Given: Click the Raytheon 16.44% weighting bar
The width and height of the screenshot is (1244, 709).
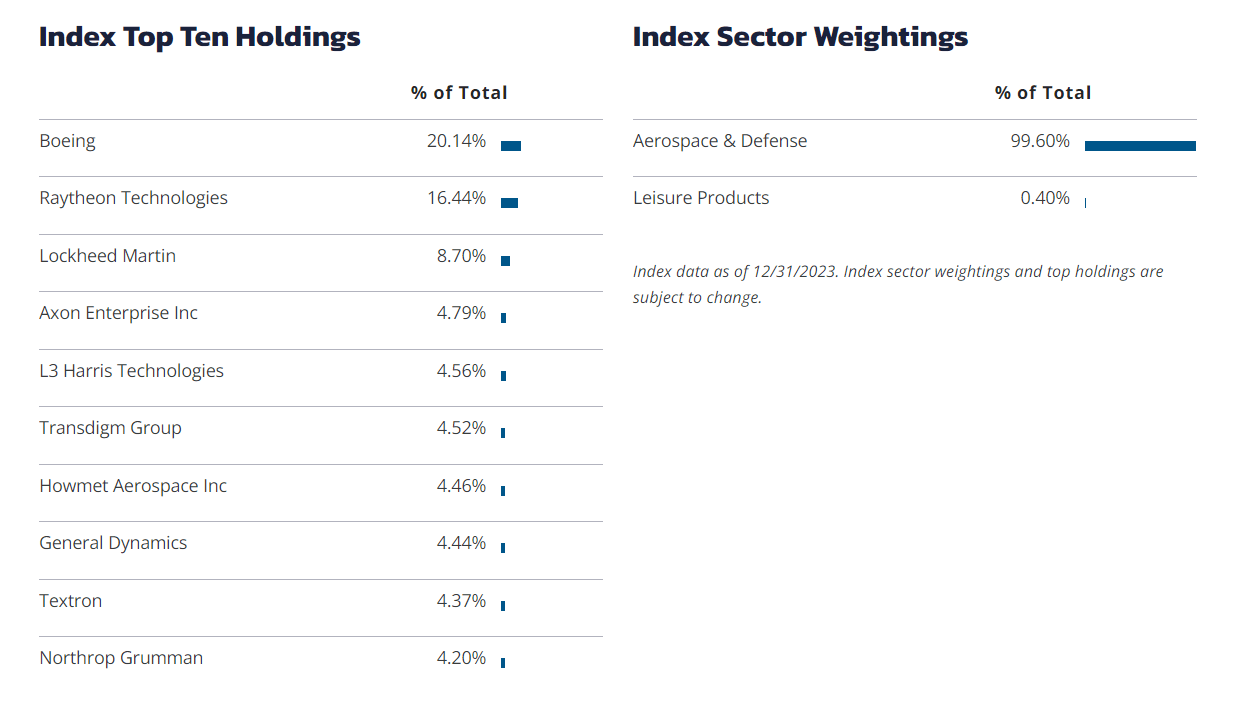Looking at the screenshot, I should (509, 203).
